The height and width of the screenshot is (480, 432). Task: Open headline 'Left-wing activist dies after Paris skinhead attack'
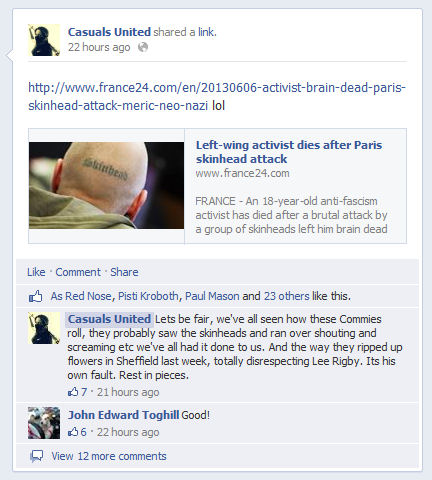tap(289, 152)
